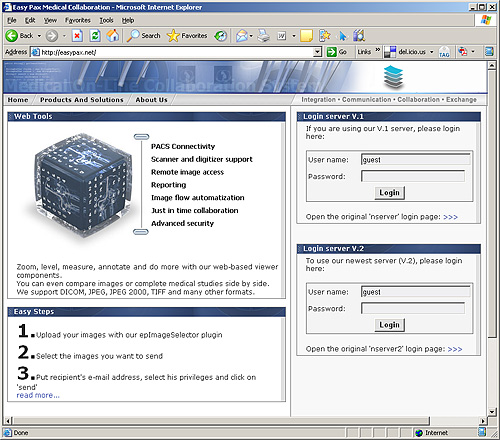Screen dimensions: 500x440
Task: Click the Login button for server V.2
Action: [x=389, y=325]
